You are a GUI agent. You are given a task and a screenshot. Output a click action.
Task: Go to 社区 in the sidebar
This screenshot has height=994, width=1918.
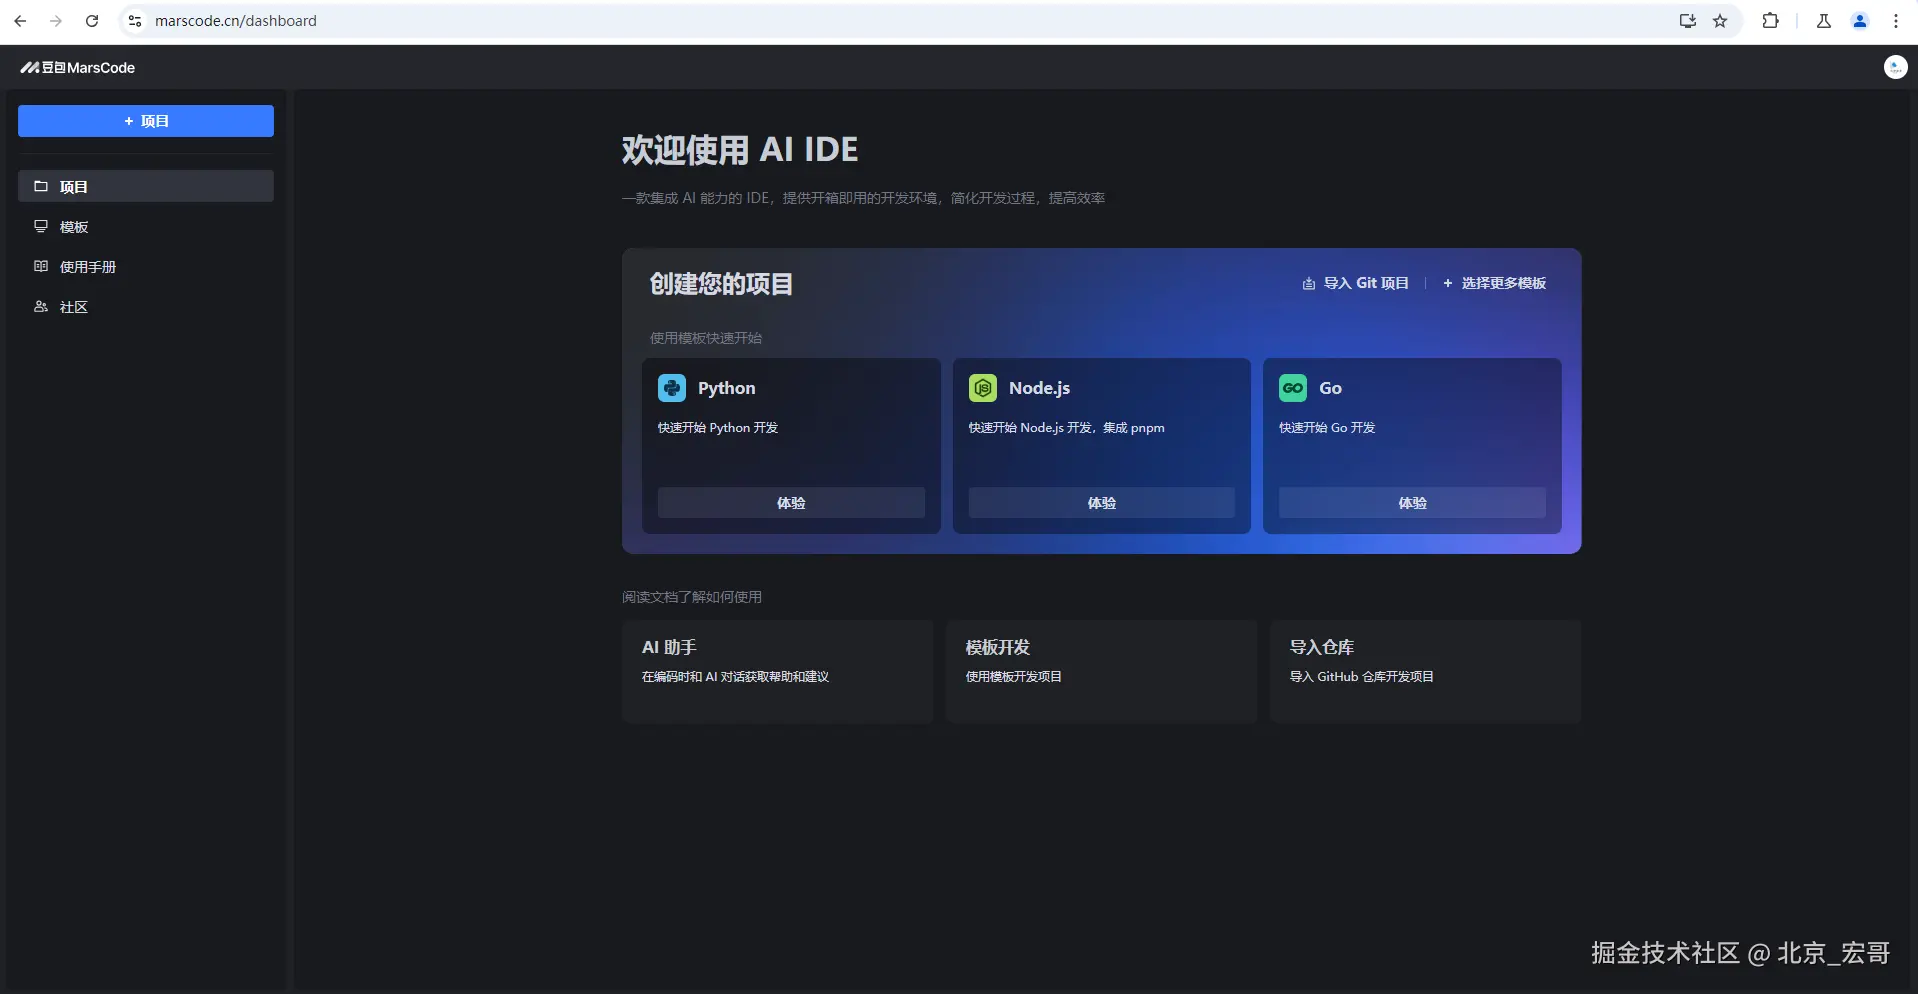[x=146, y=307]
